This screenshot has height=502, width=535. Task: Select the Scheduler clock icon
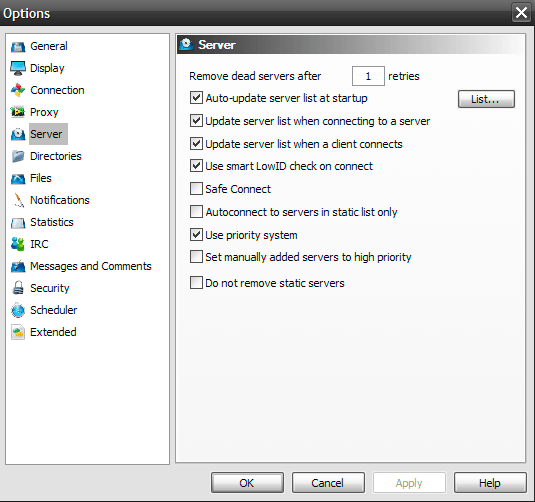click(x=18, y=310)
